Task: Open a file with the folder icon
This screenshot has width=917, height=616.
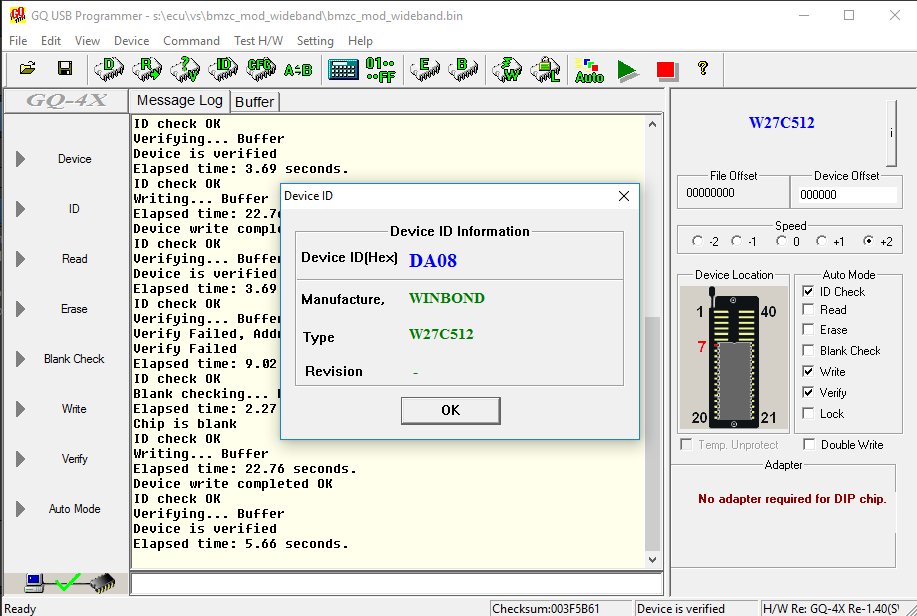Action: point(27,68)
